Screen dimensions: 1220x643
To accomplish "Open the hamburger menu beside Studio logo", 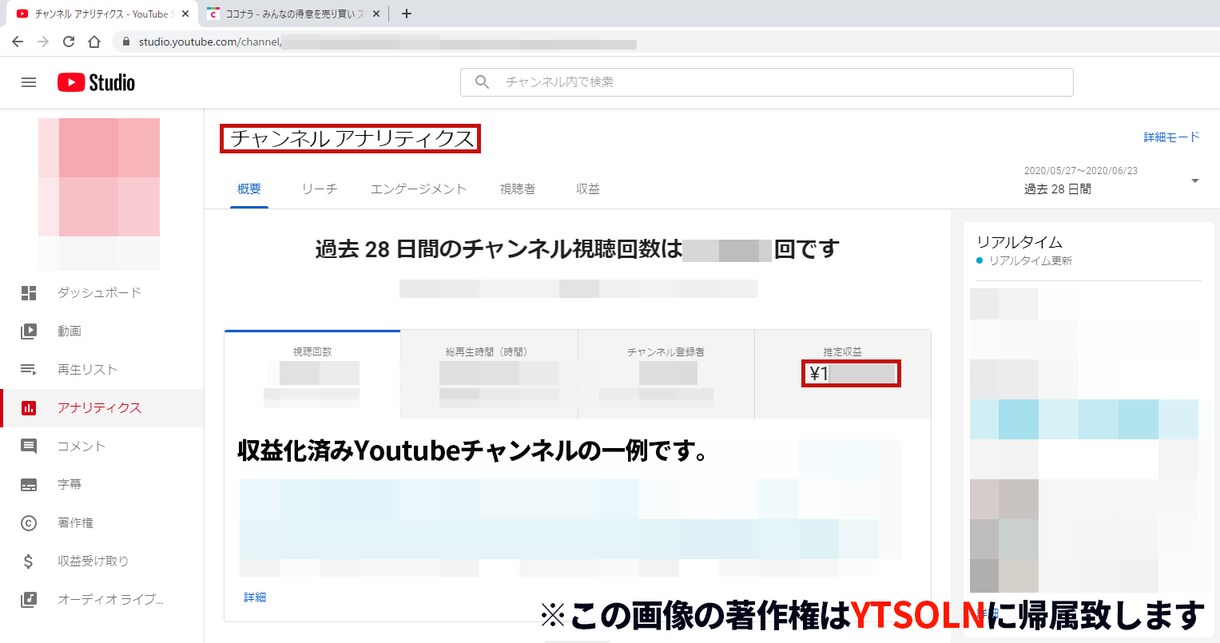I will 29,82.
